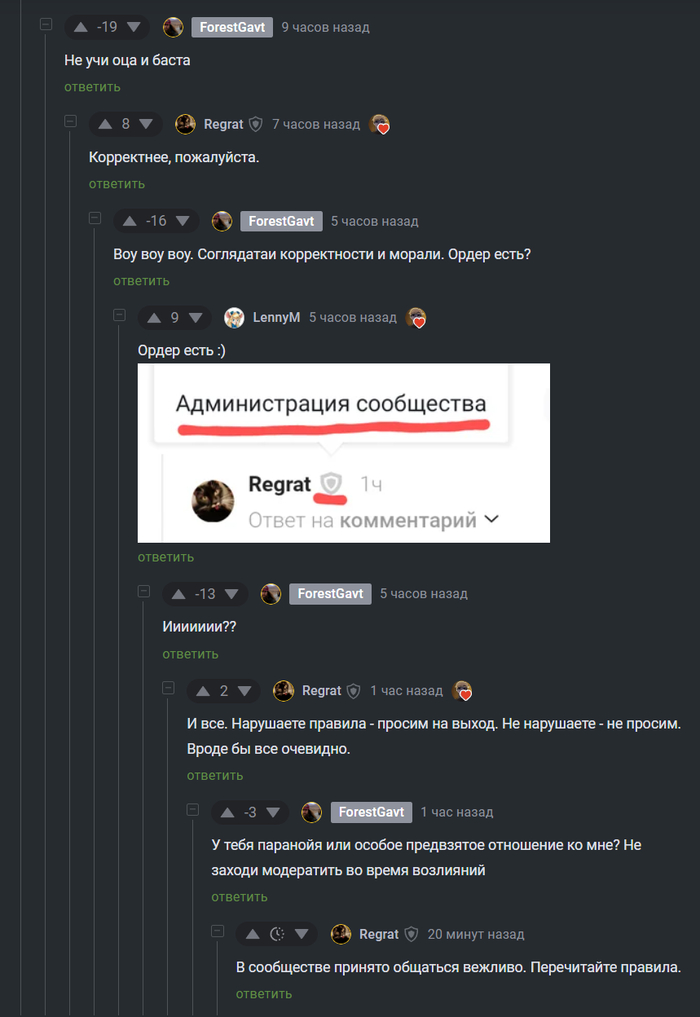Viewport: 700px width, 1017px height.
Task: Downvote ForestGavt's comment rated -3
Action: (x=273, y=812)
